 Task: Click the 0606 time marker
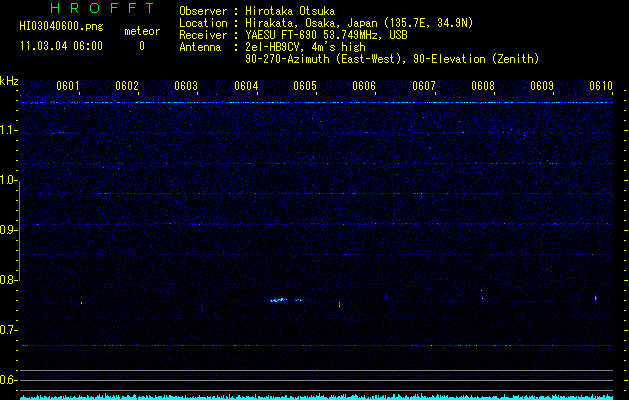(x=364, y=86)
